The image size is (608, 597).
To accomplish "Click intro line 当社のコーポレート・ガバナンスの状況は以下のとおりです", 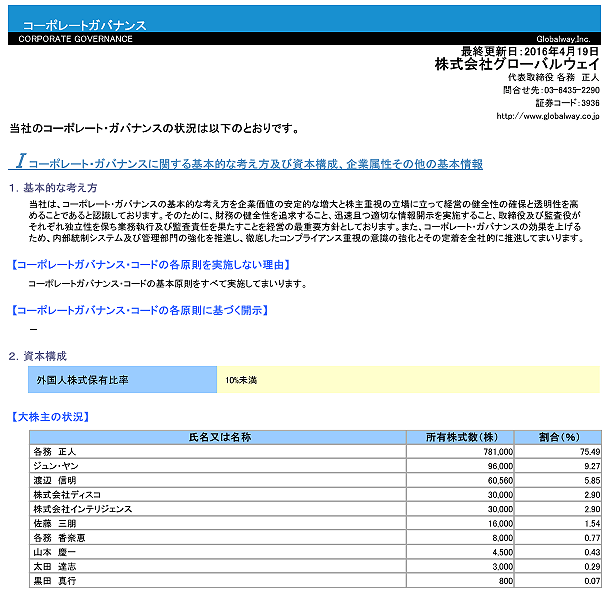I will coord(154,128).
